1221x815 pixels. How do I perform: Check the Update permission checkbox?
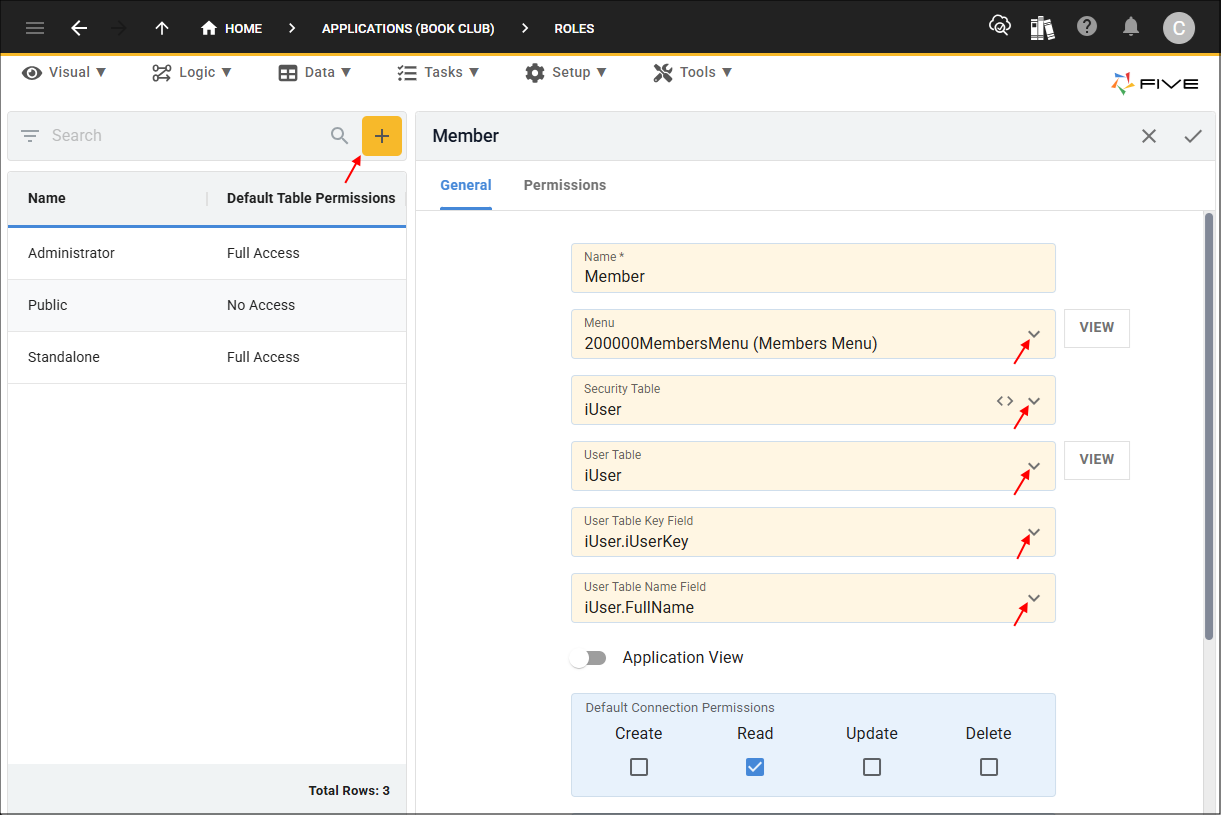[x=872, y=767]
